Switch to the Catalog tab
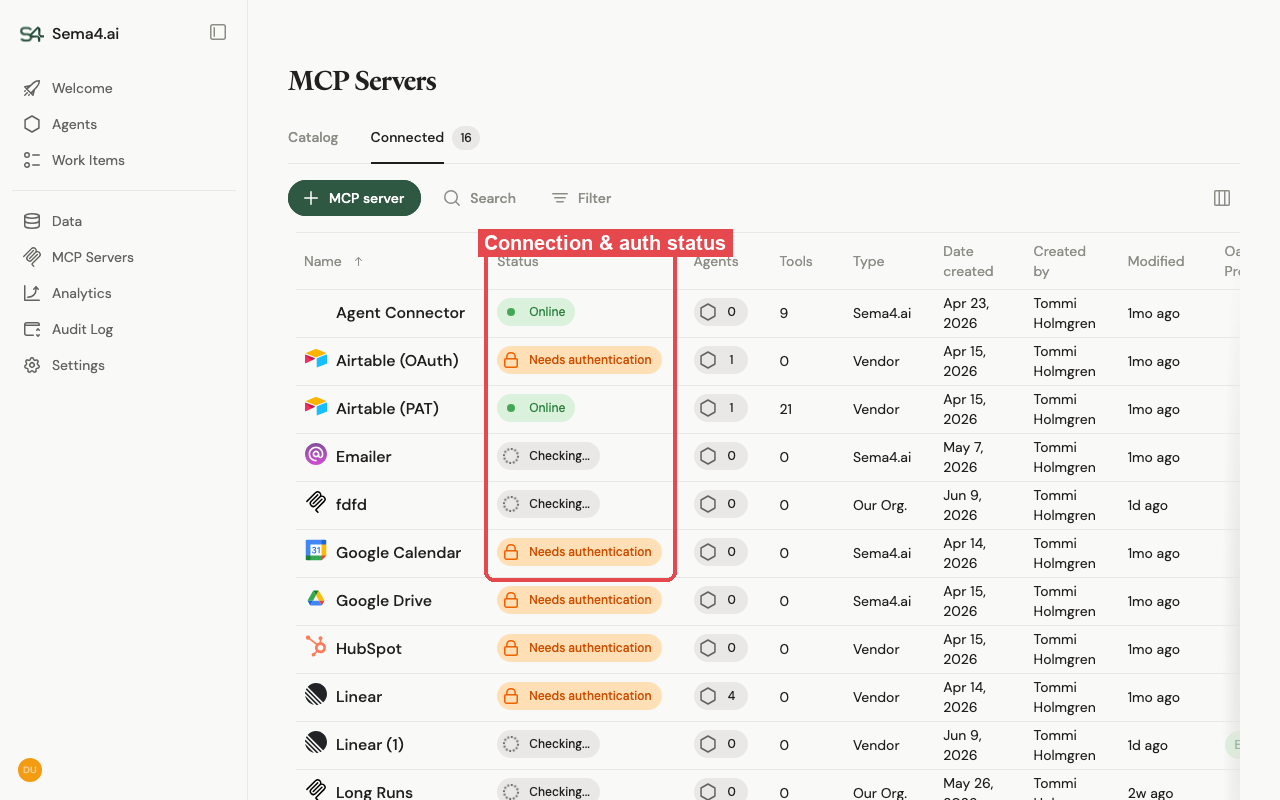 click(x=313, y=138)
